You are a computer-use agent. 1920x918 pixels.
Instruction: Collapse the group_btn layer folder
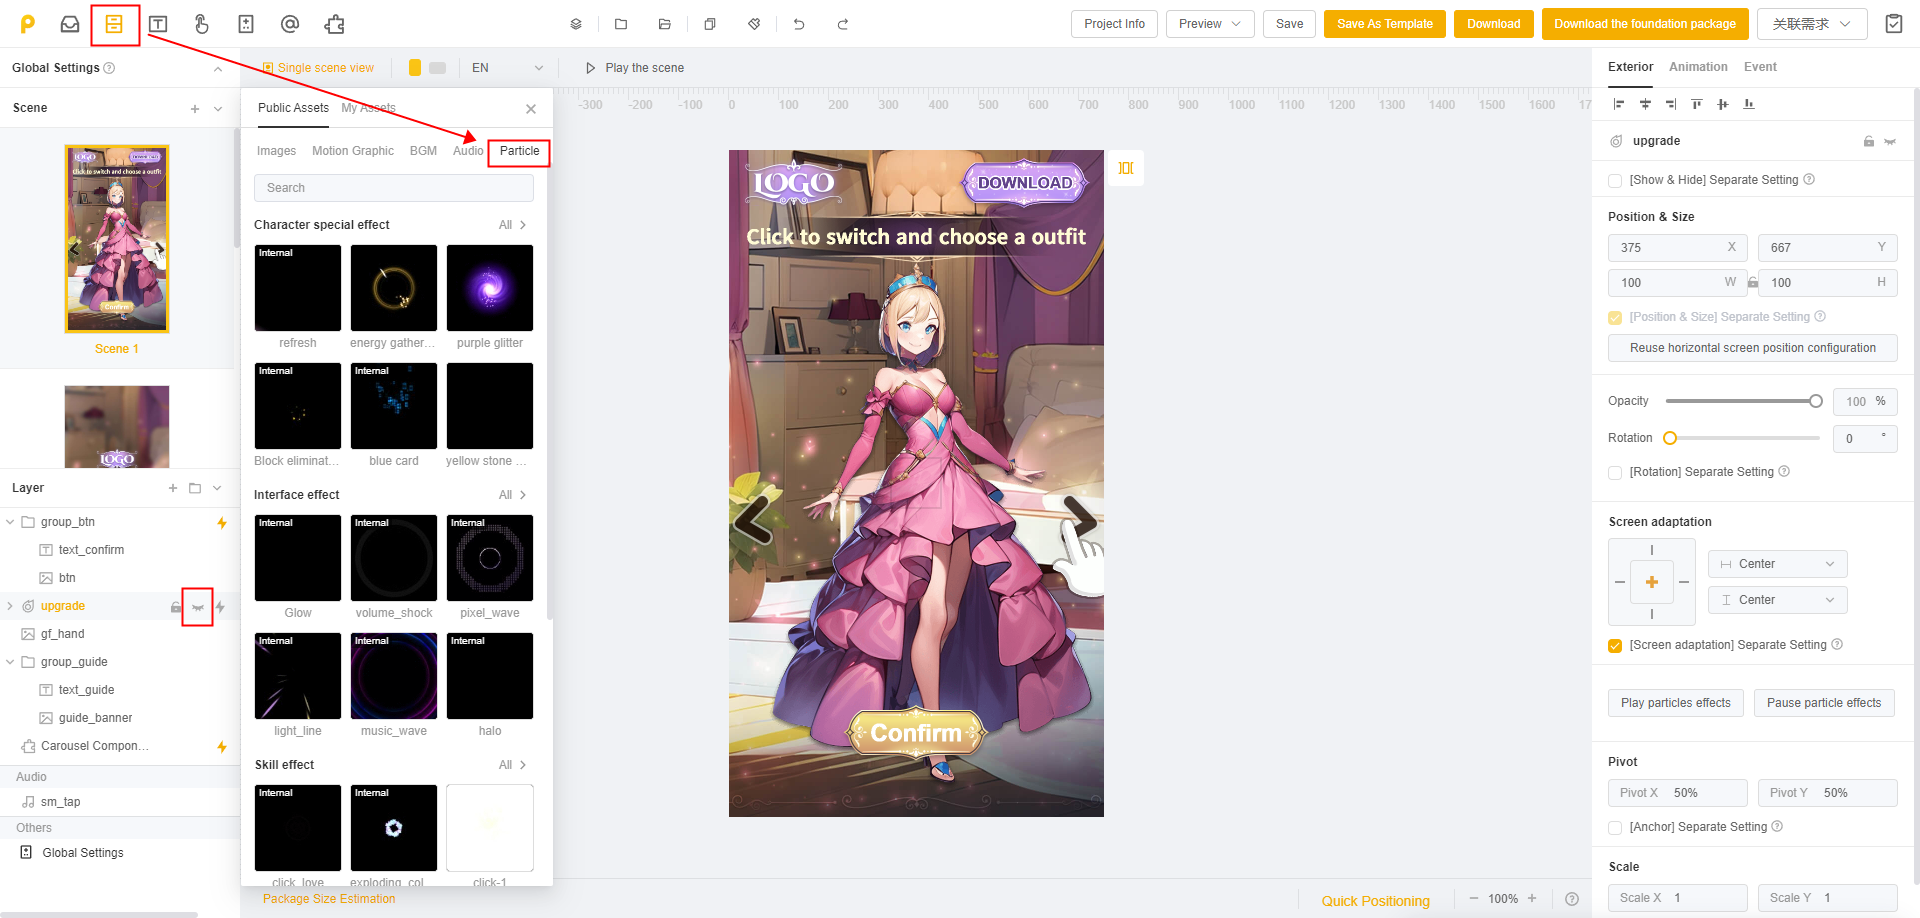point(10,522)
